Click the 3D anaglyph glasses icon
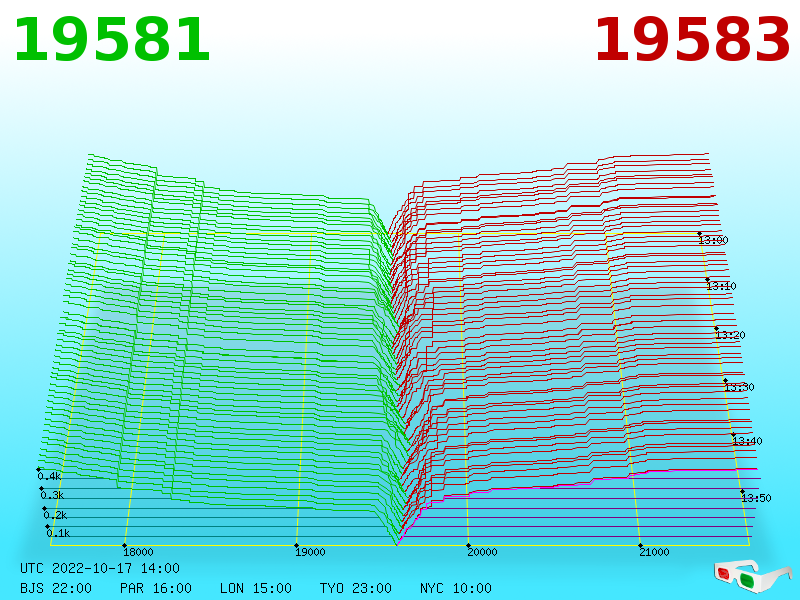The height and width of the screenshot is (600, 800). coord(753,576)
